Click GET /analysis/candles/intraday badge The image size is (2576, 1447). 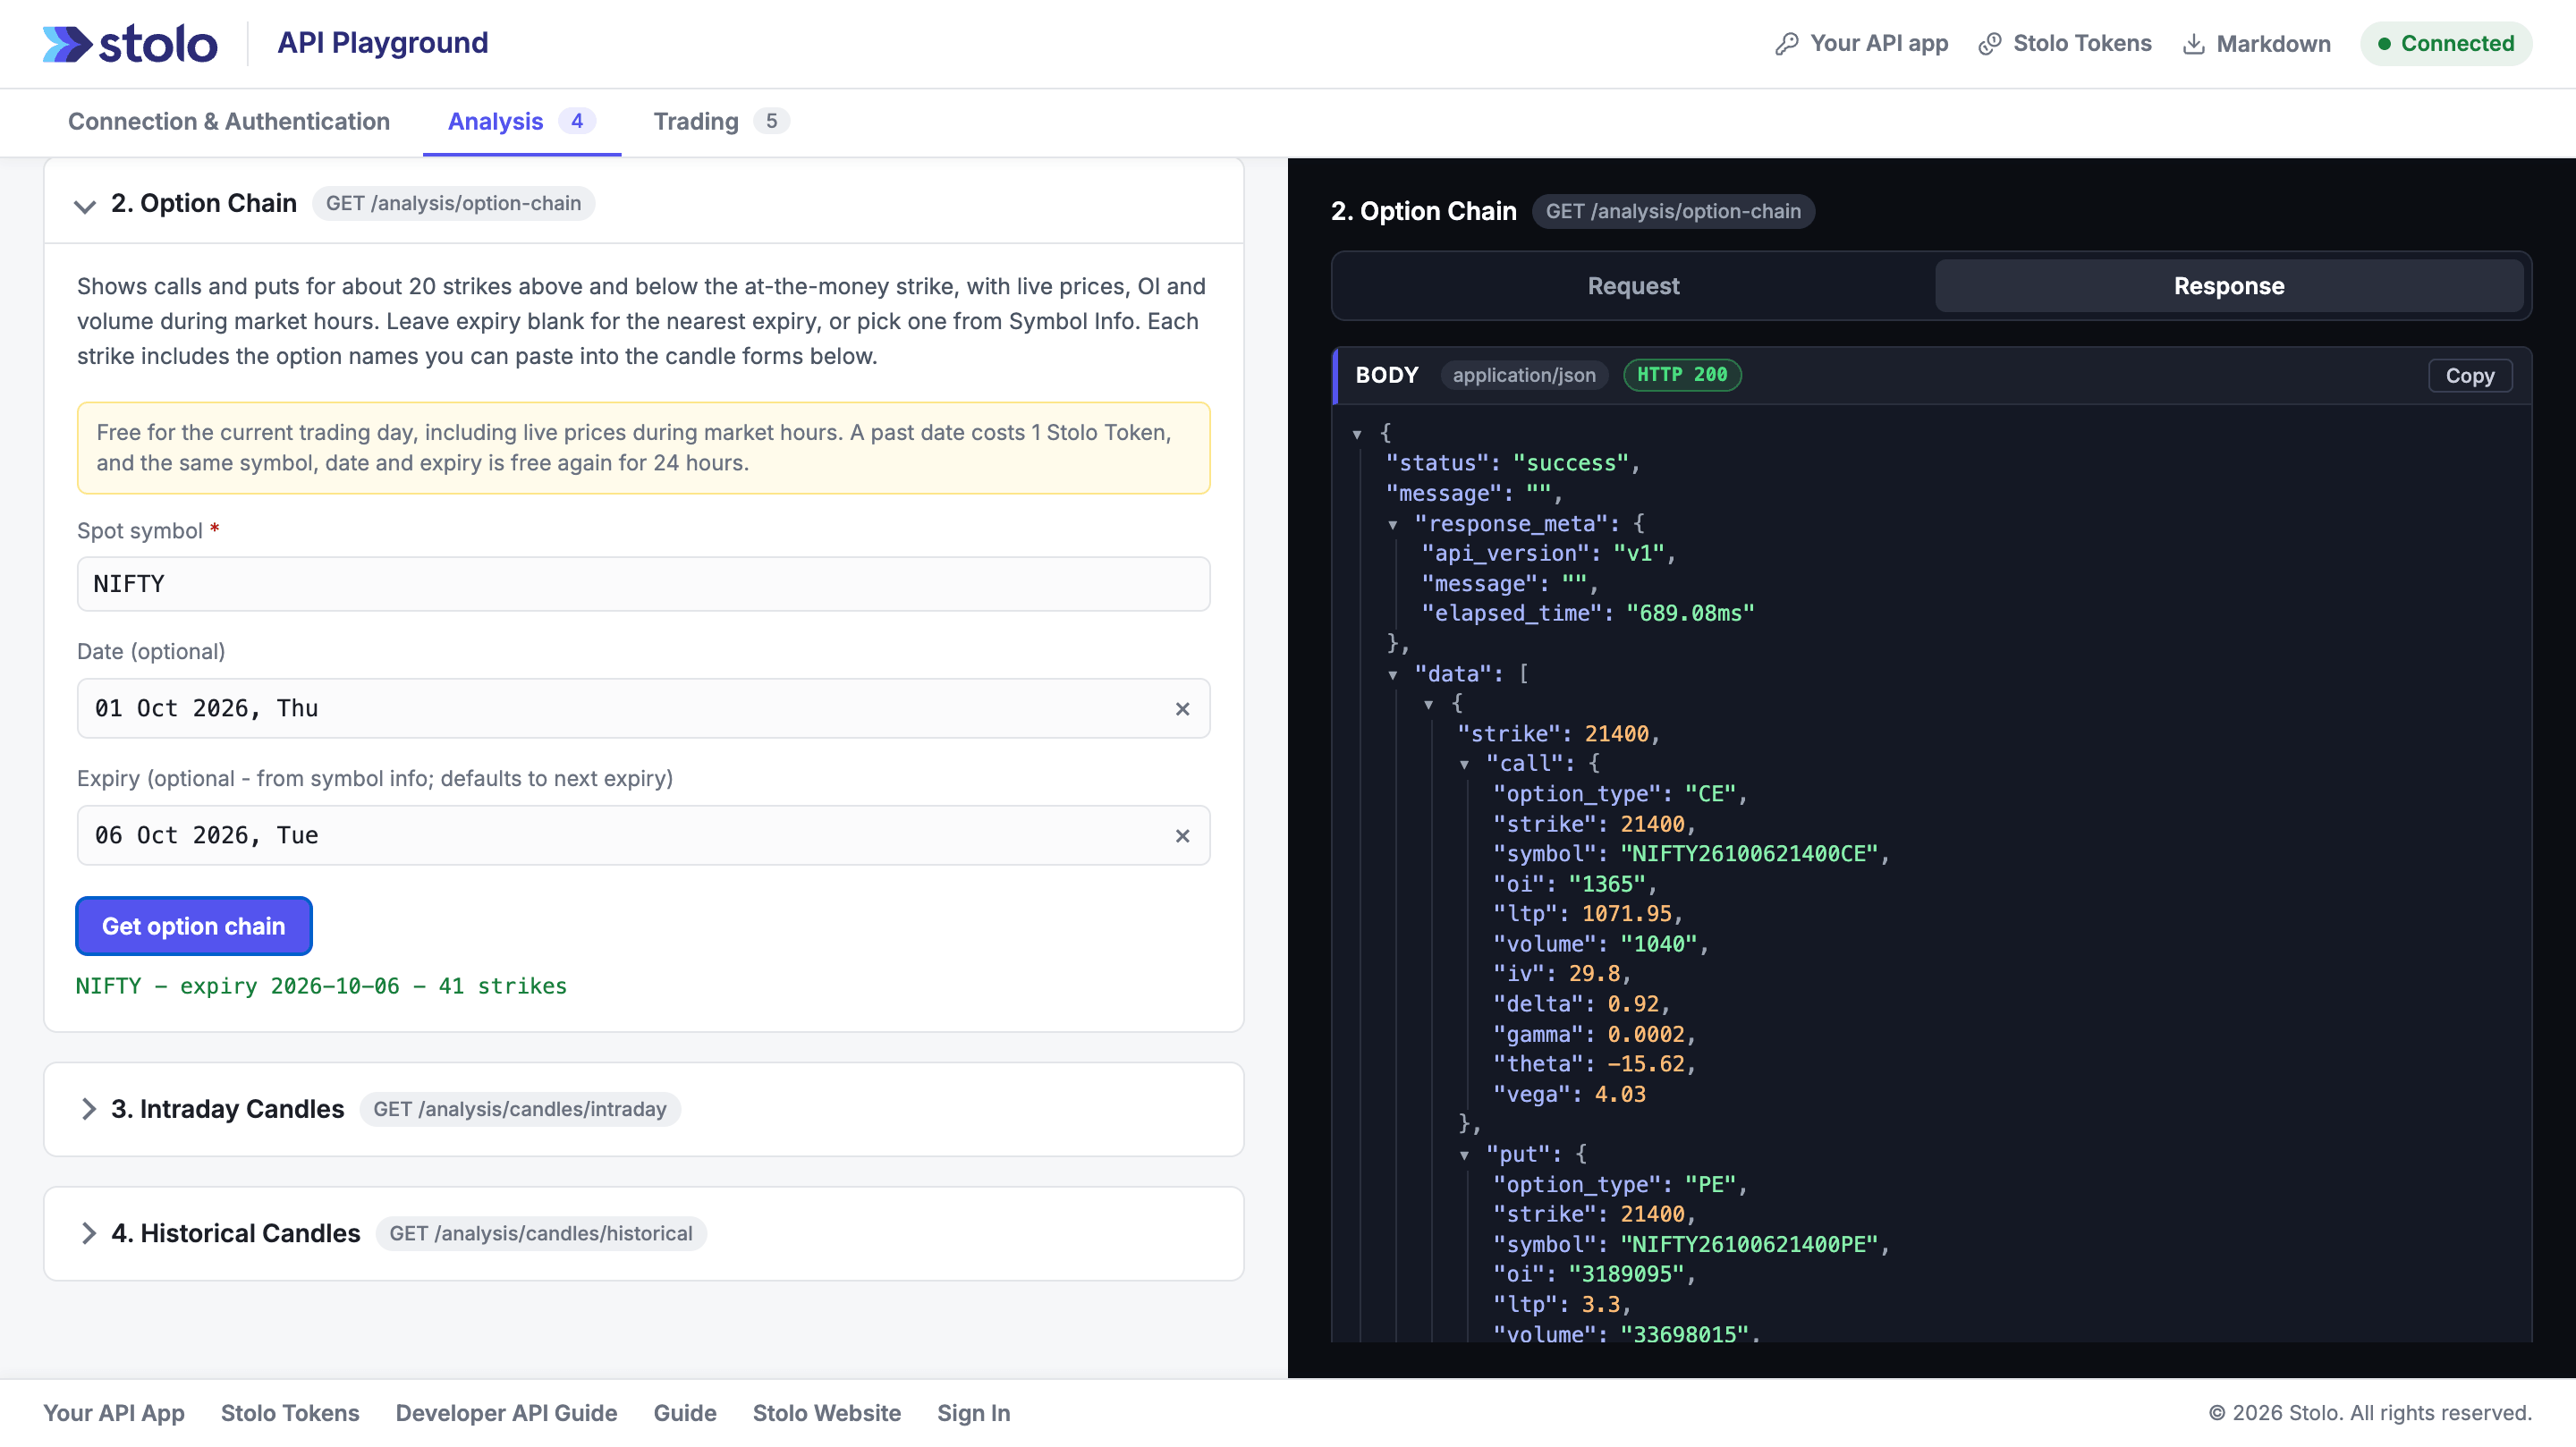pyautogui.click(x=520, y=1109)
